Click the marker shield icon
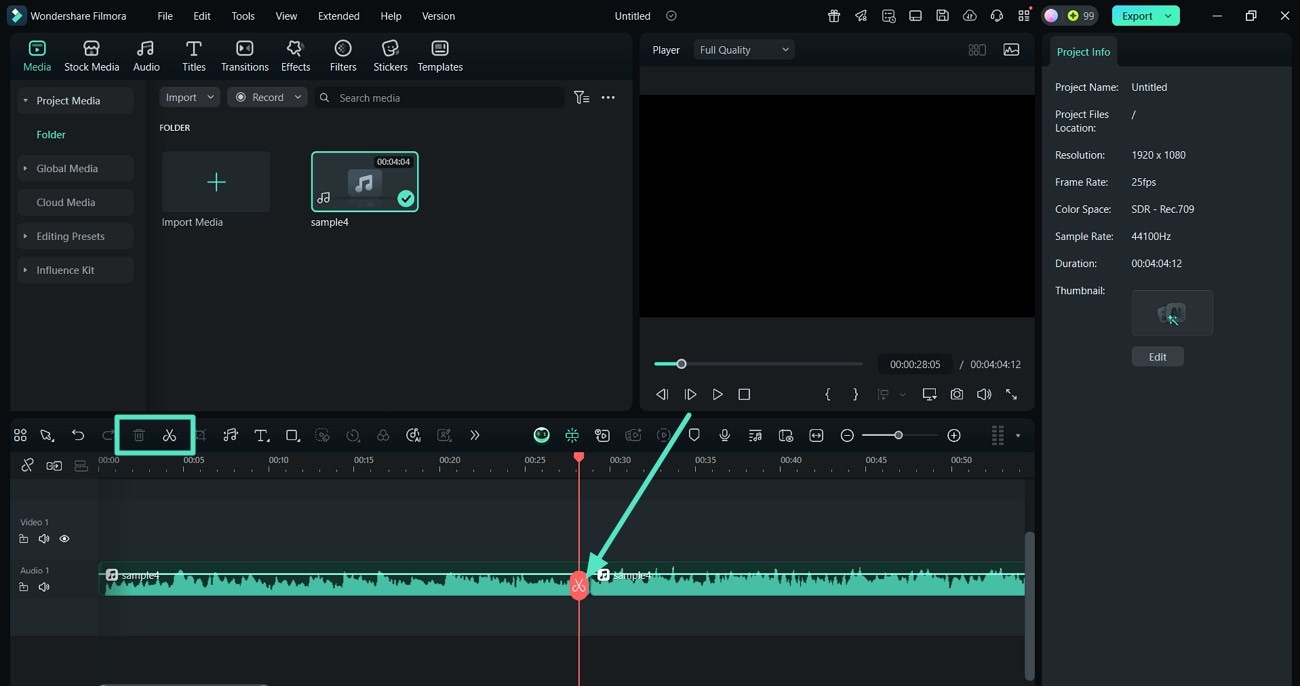The width and height of the screenshot is (1300, 686). tap(694, 435)
